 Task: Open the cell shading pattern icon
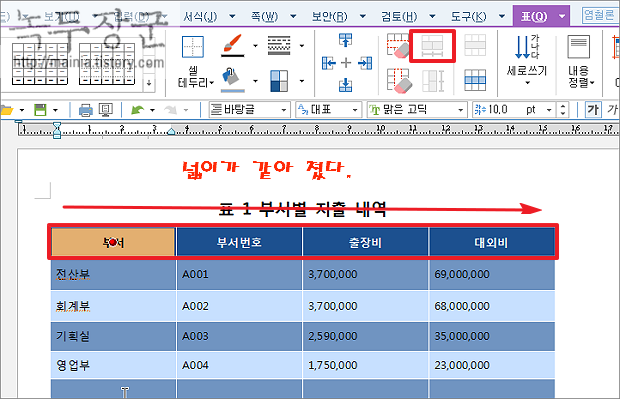279,81
